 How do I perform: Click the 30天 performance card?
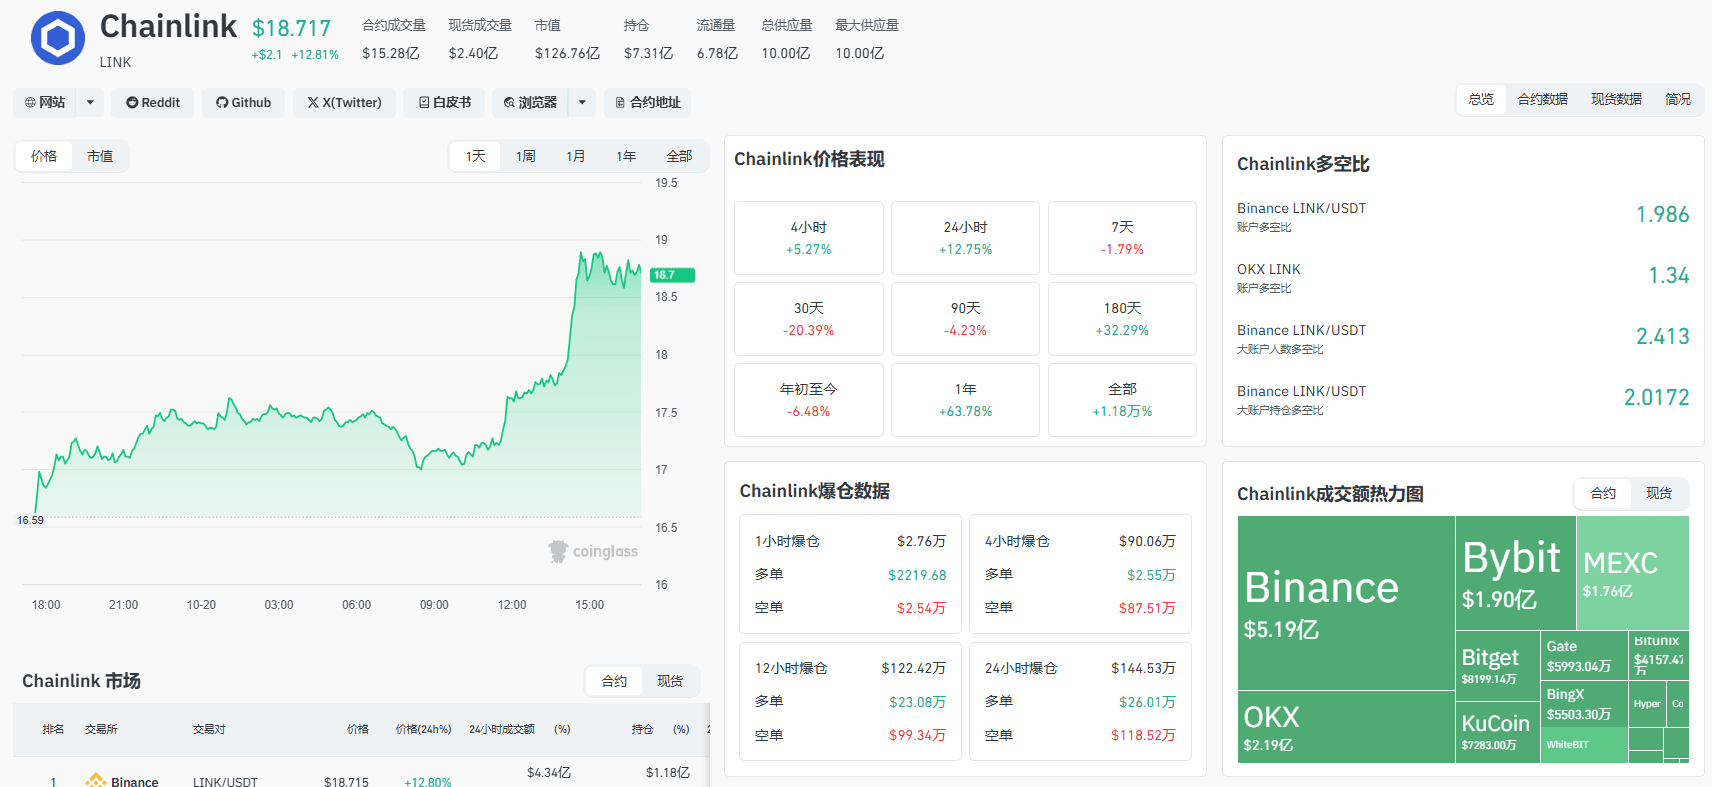[x=809, y=319]
